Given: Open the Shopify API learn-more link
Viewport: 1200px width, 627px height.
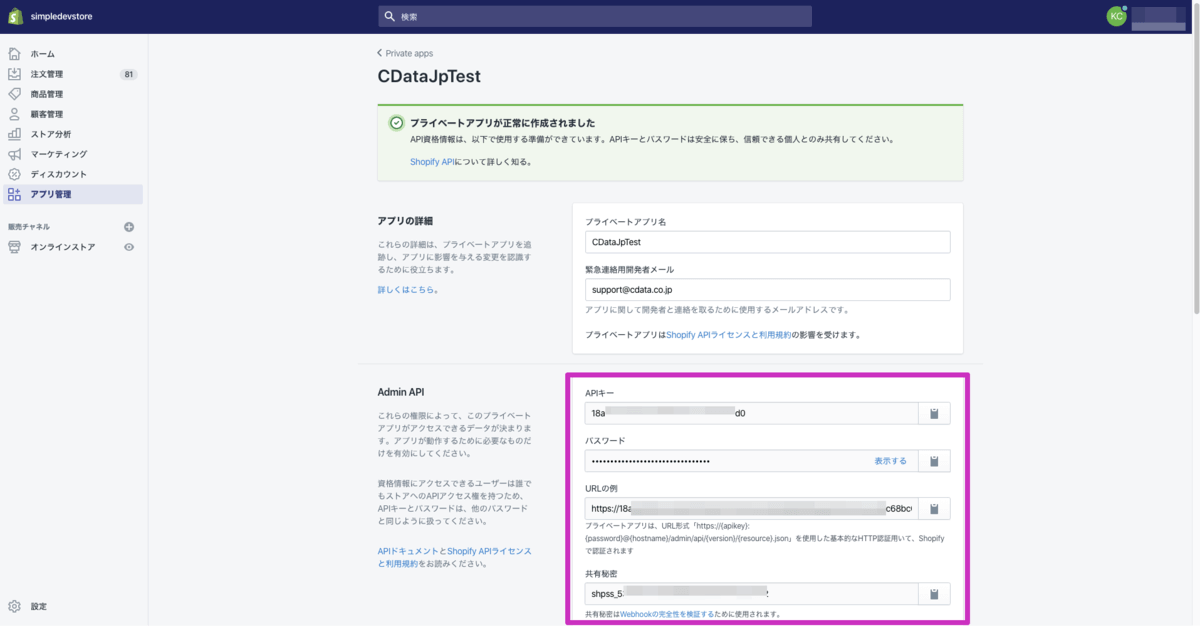Looking at the screenshot, I should (x=431, y=161).
